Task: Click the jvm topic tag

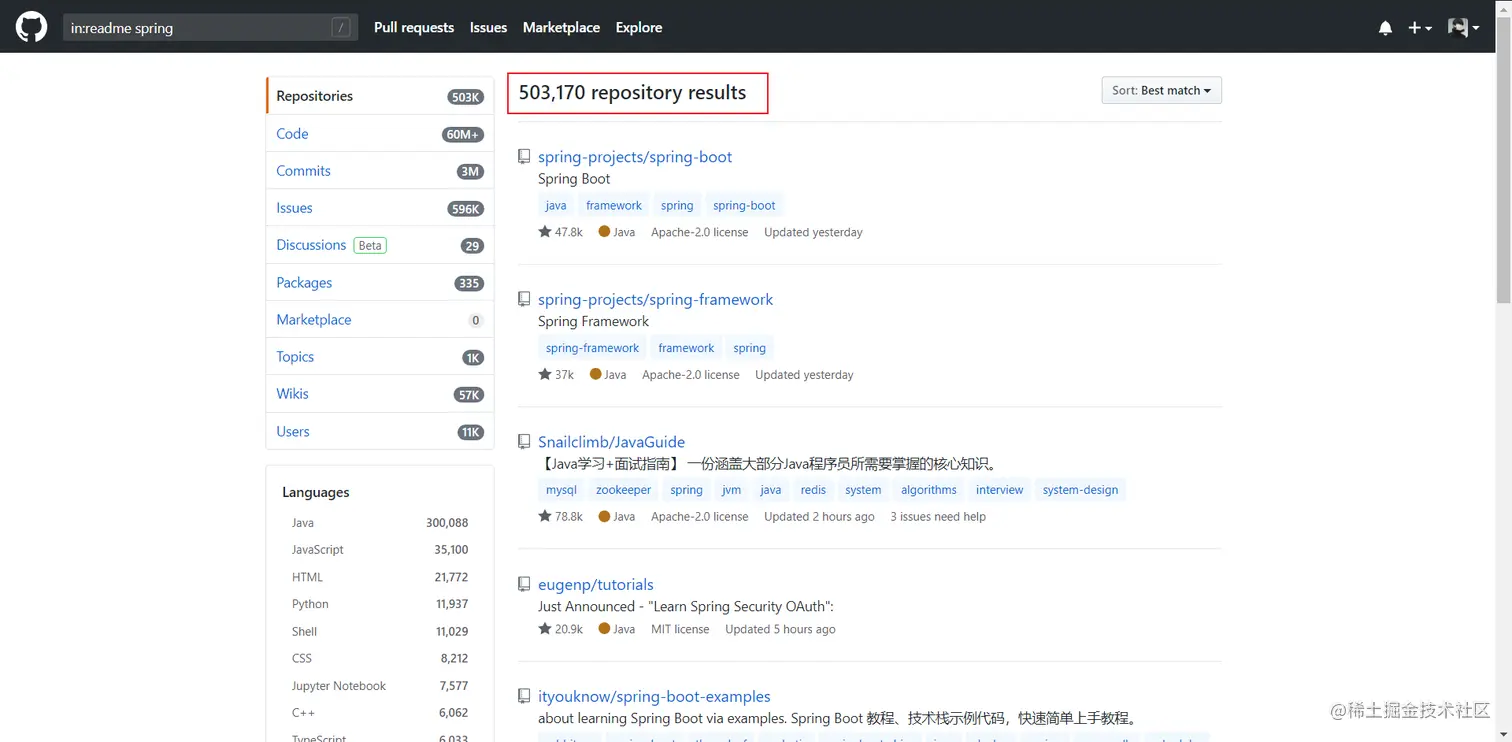Action: pyautogui.click(x=731, y=490)
